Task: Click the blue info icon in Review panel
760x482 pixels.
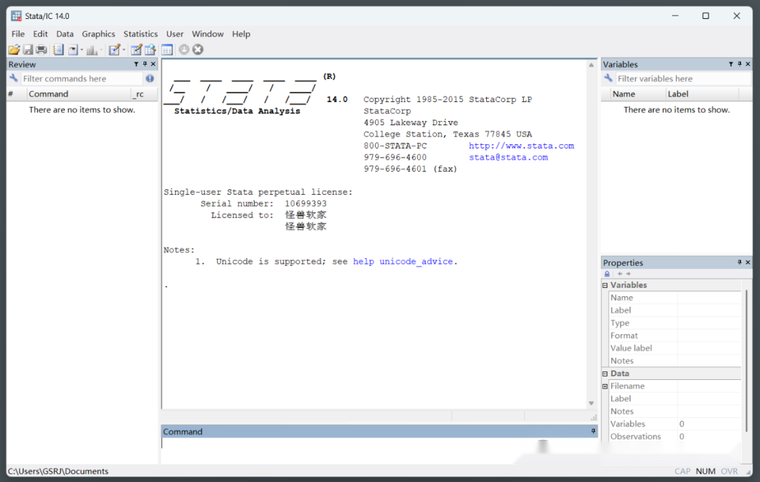Action: (150, 78)
